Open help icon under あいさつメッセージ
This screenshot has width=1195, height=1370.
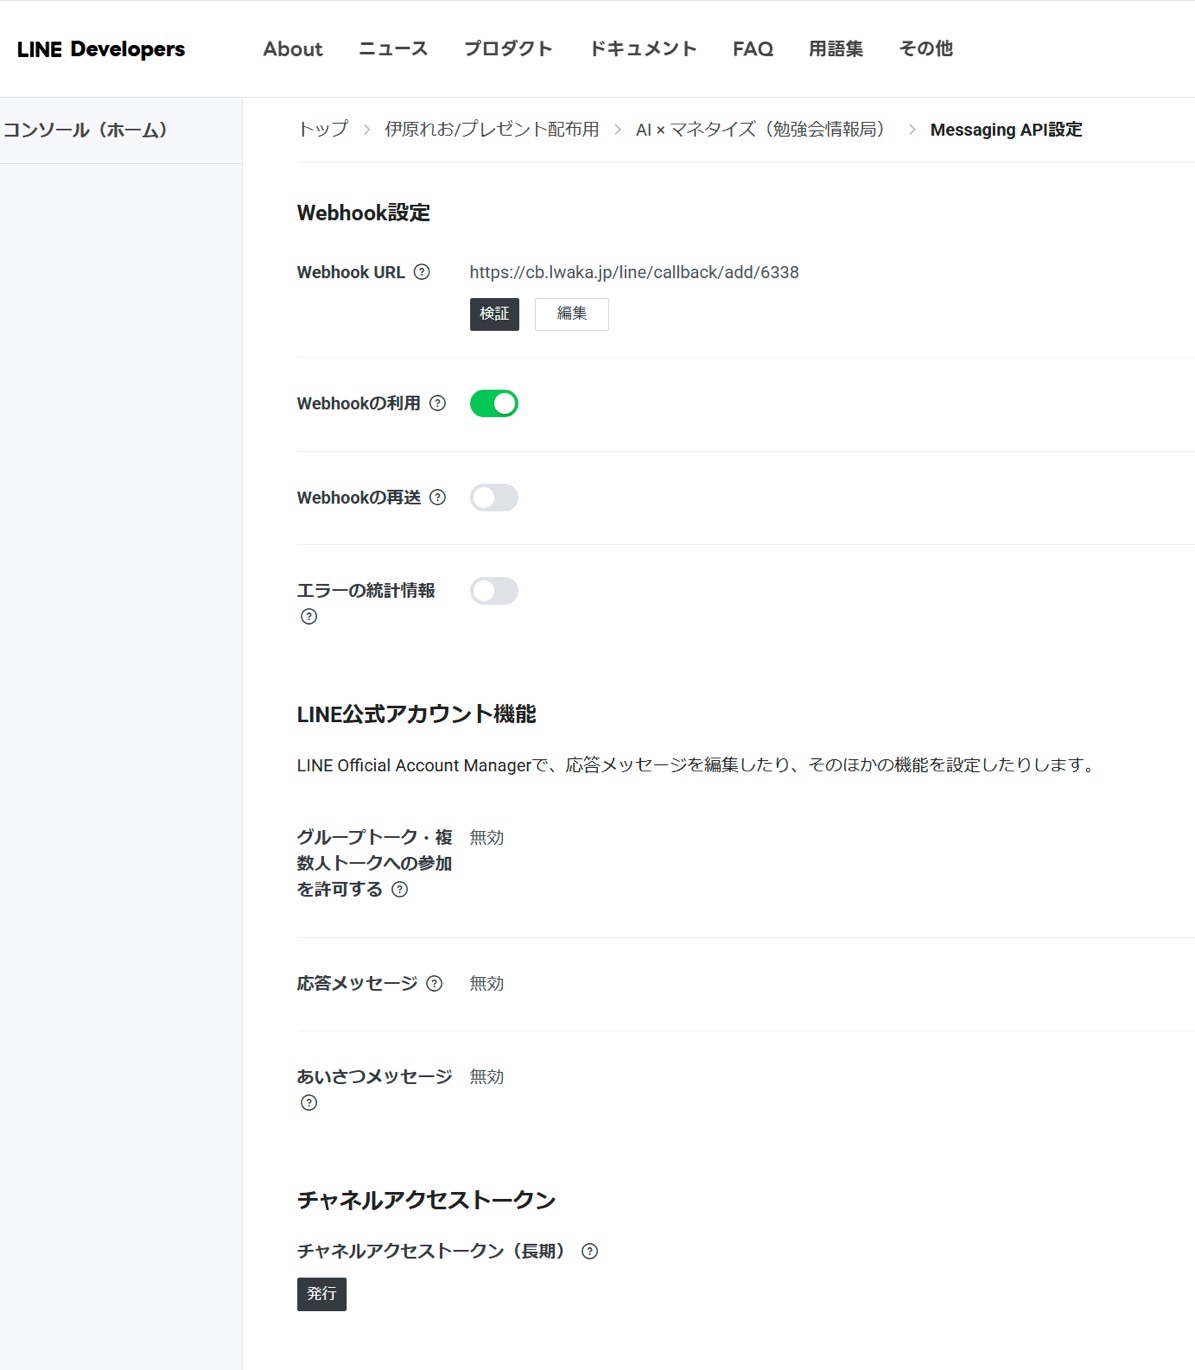pos(309,1103)
